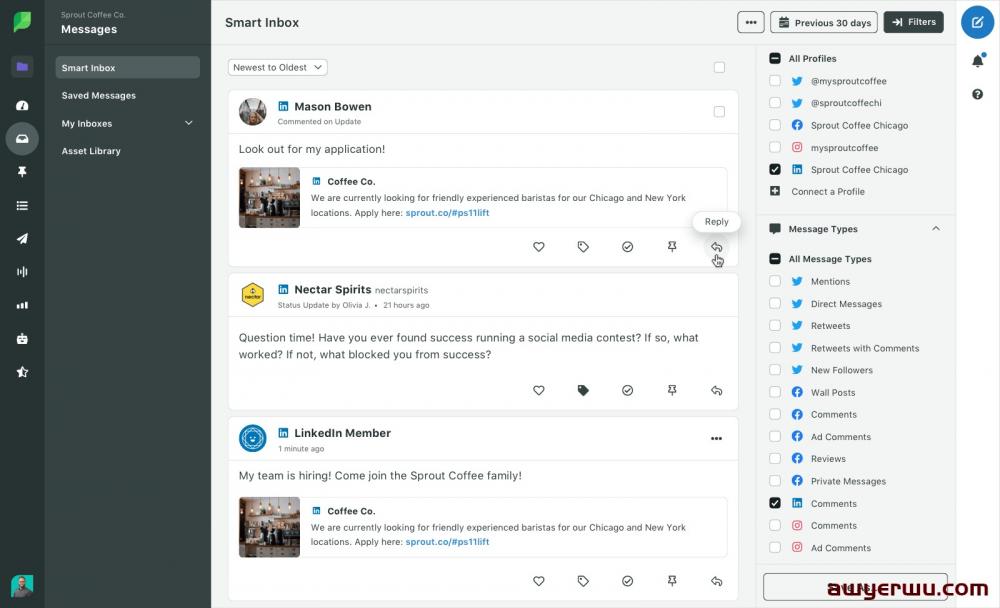This screenshot has height=608, width=1000.
Task: Click the Filters button
Action: tap(913, 22)
